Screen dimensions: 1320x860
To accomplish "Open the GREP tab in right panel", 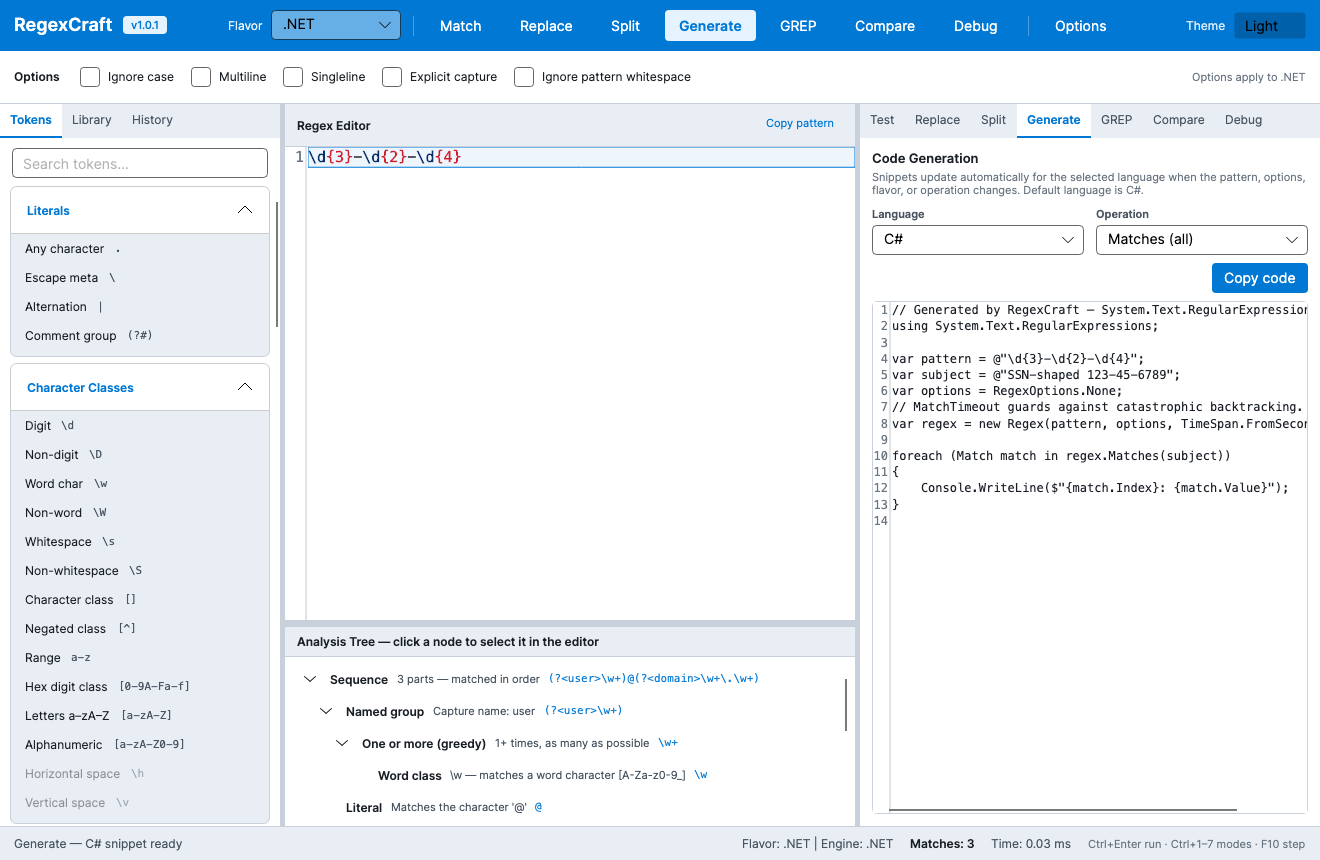I will [x=1117, y=120].
